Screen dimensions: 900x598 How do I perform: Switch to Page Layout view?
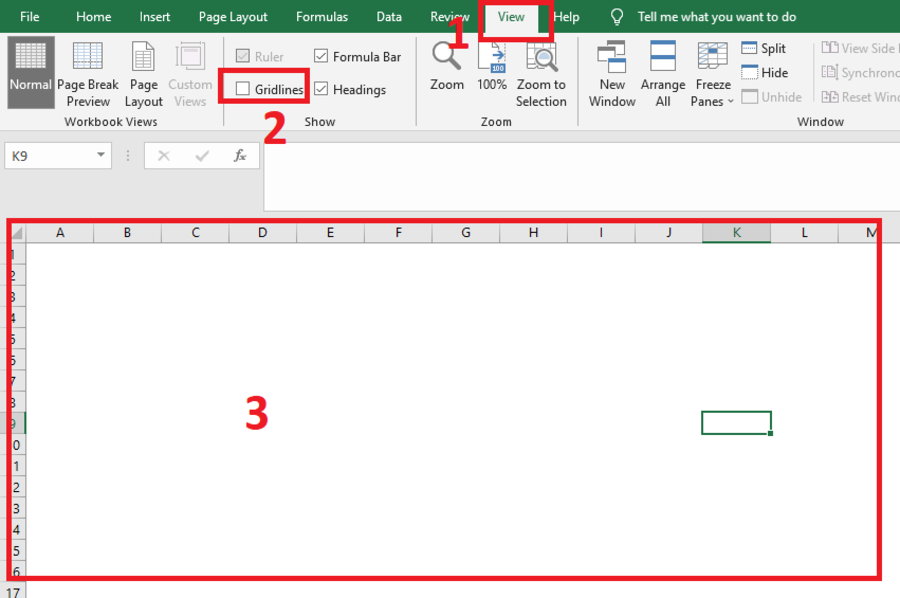tap(143, 75)
